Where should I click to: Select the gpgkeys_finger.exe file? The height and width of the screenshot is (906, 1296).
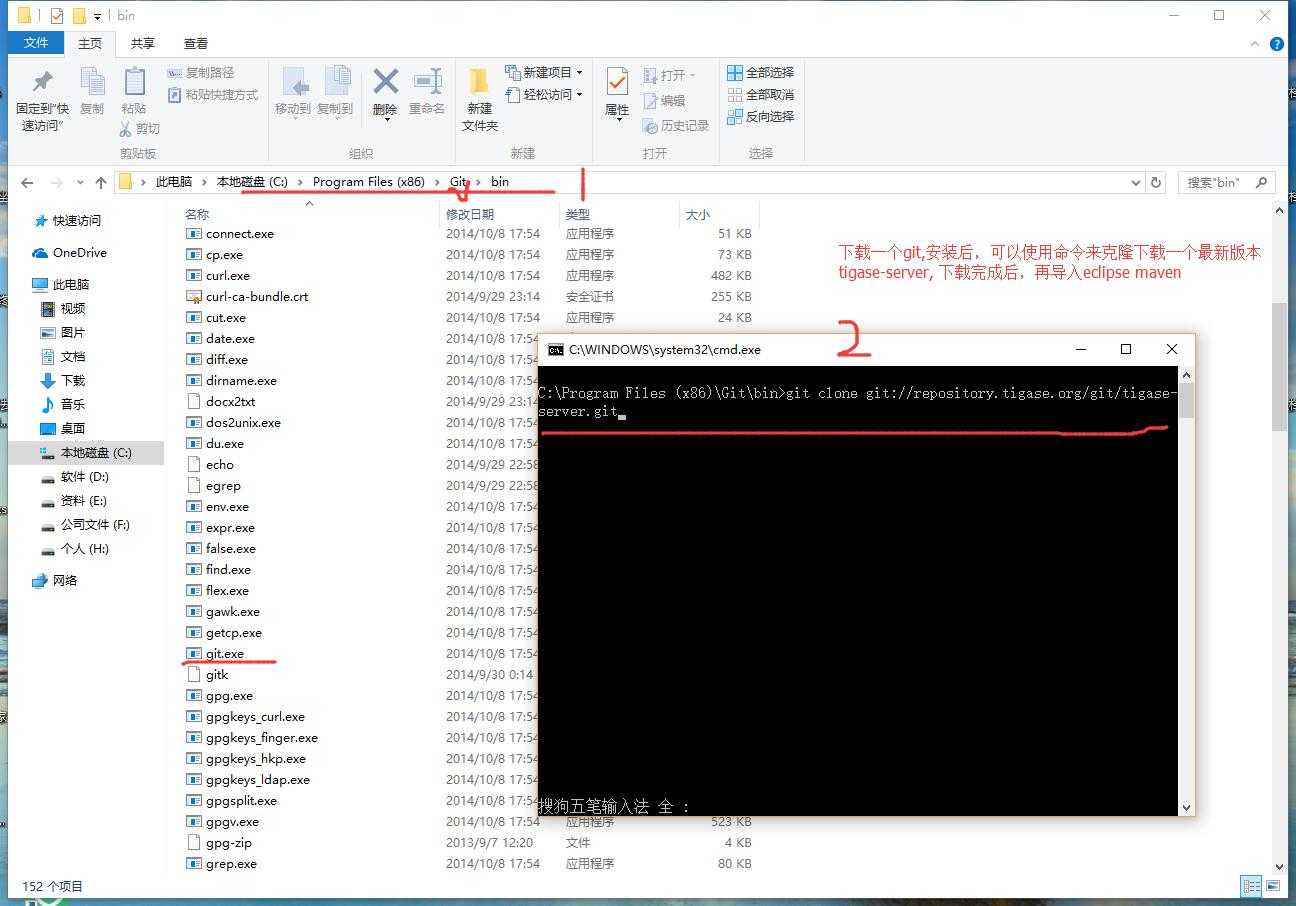coord(262,738)
